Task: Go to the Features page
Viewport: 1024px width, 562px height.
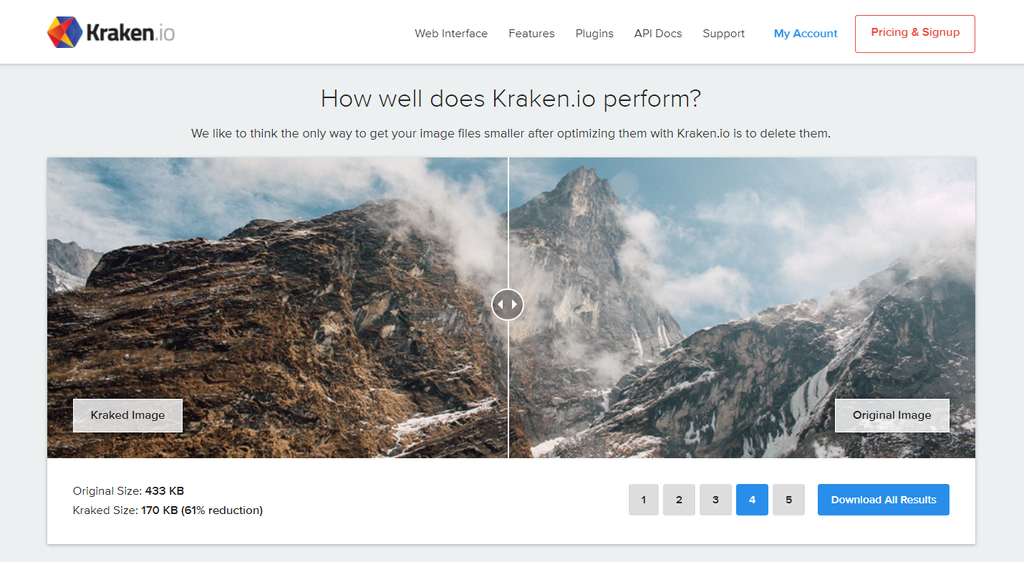Action: (531, 33)
